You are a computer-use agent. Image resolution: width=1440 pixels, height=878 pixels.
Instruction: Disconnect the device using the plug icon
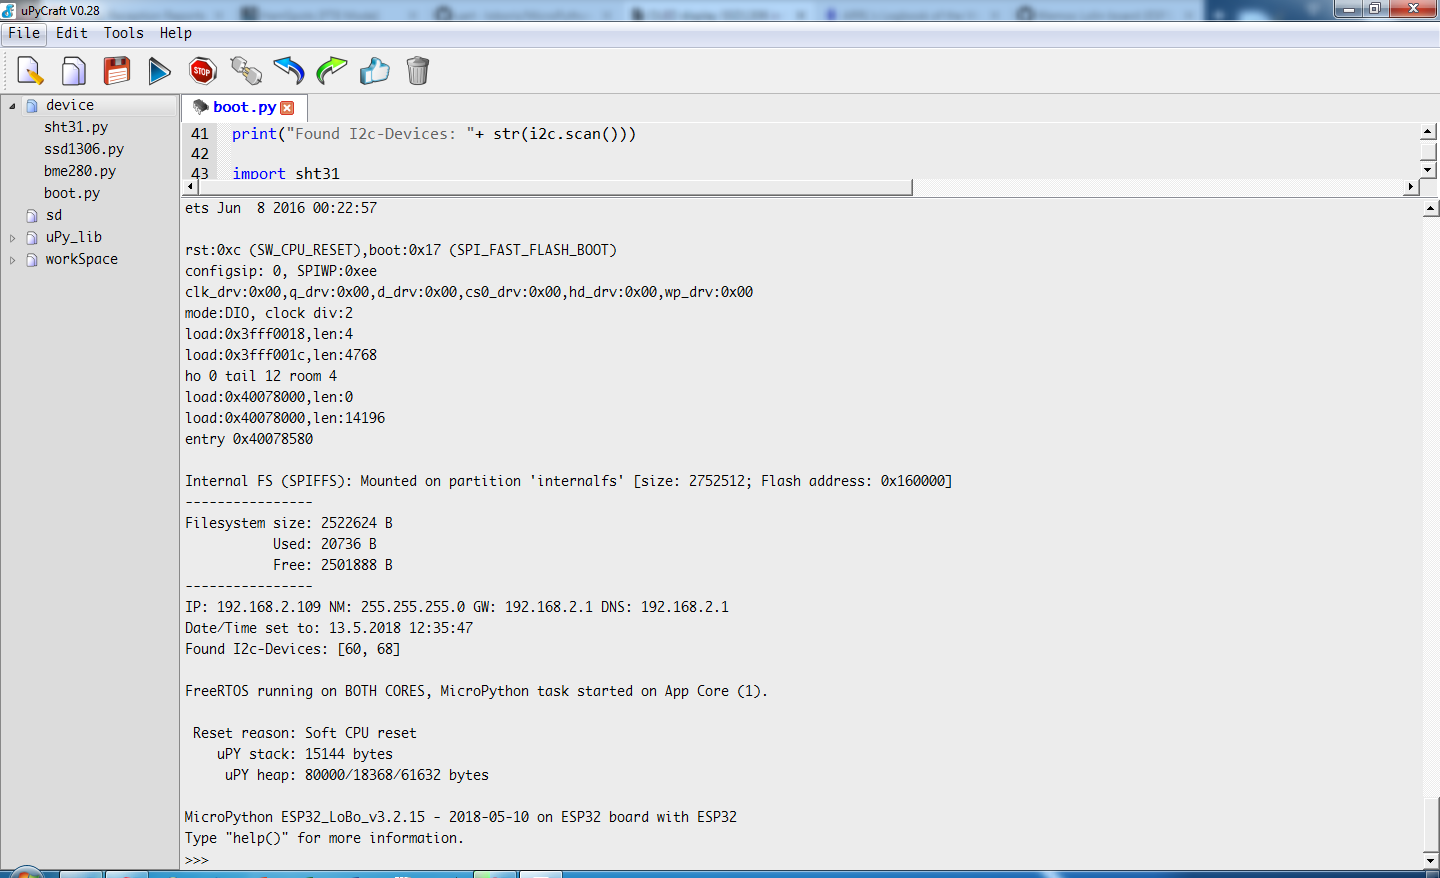[246, 70]
